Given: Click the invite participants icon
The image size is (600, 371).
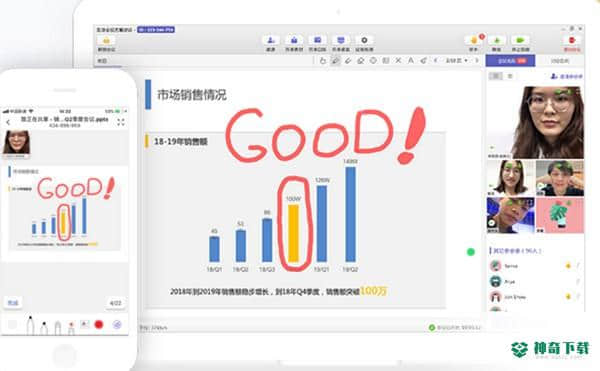Looking at the screenshot, I should [271, 40].
